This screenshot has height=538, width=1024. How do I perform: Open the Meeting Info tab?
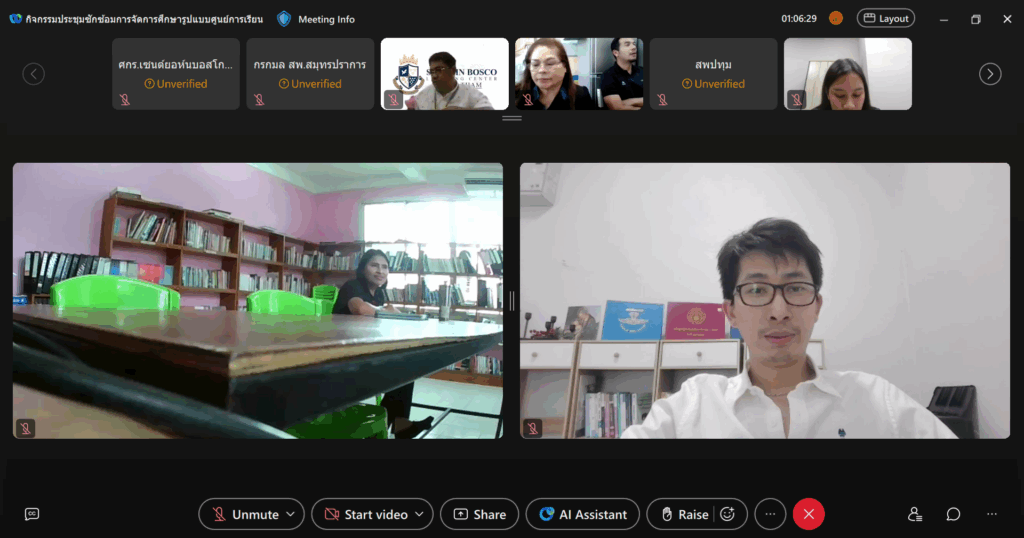coord(326,19)
